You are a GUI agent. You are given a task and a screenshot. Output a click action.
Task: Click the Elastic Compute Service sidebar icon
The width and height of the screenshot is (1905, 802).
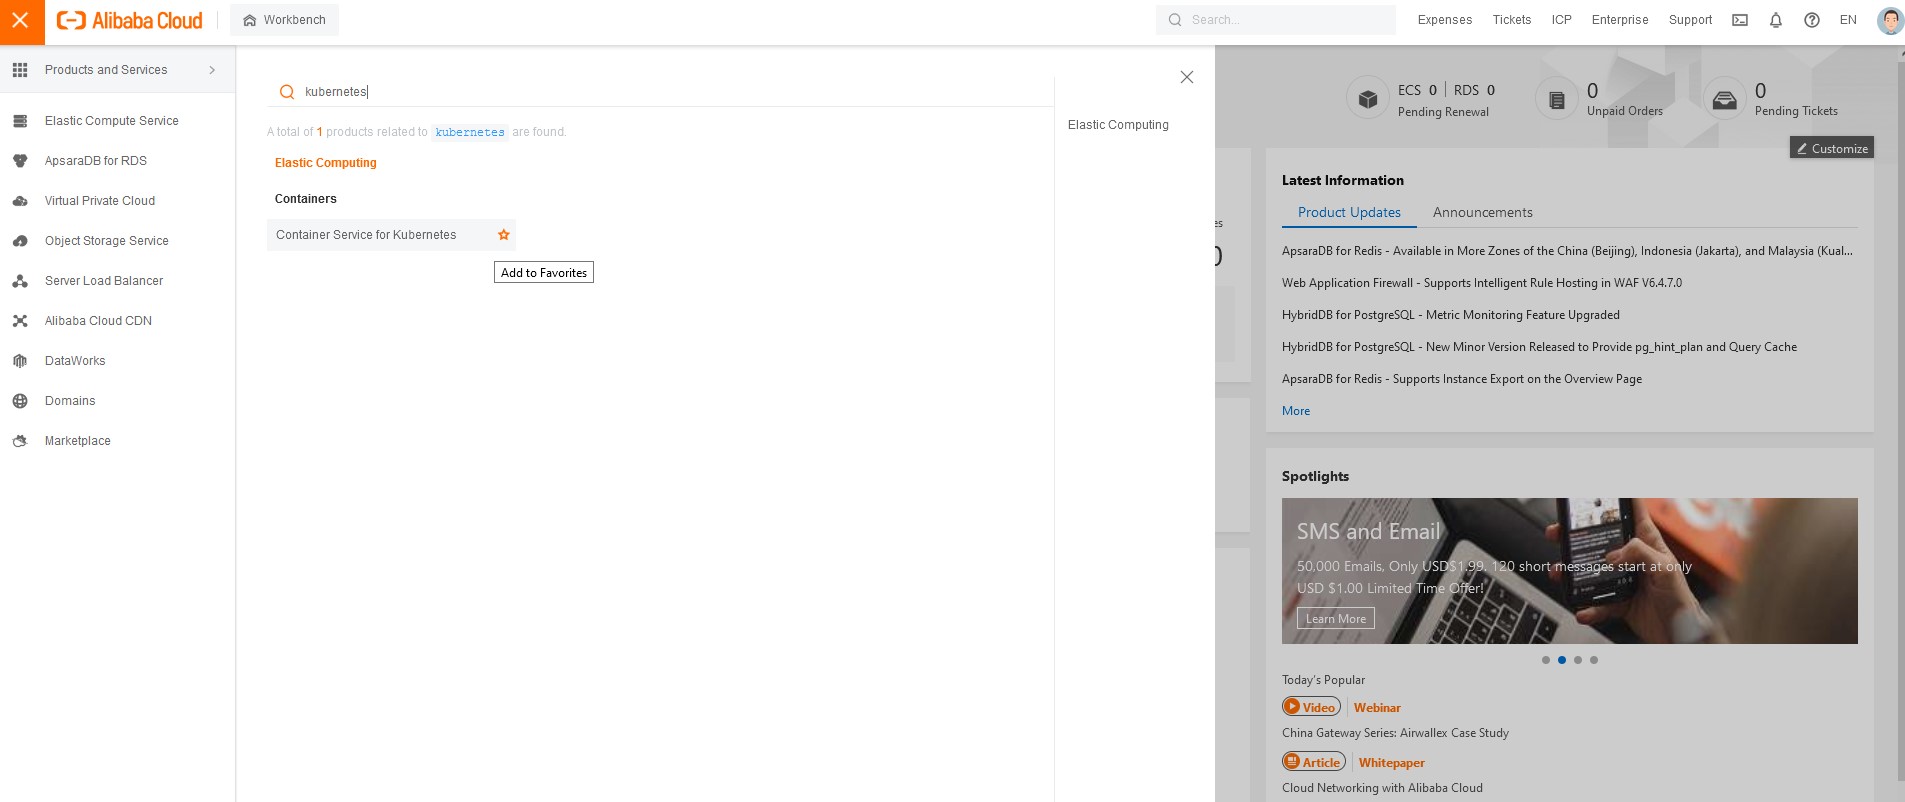click(x=20, y=121)
